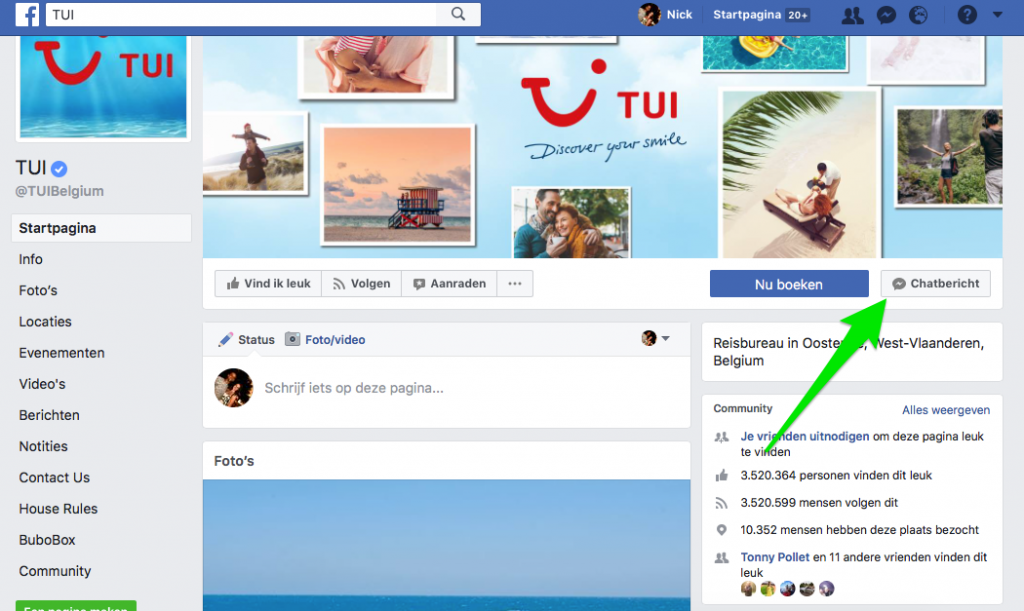Open Berichten in the sidebar
This screenshot has width=1024, height=611.
pos(49,415)
